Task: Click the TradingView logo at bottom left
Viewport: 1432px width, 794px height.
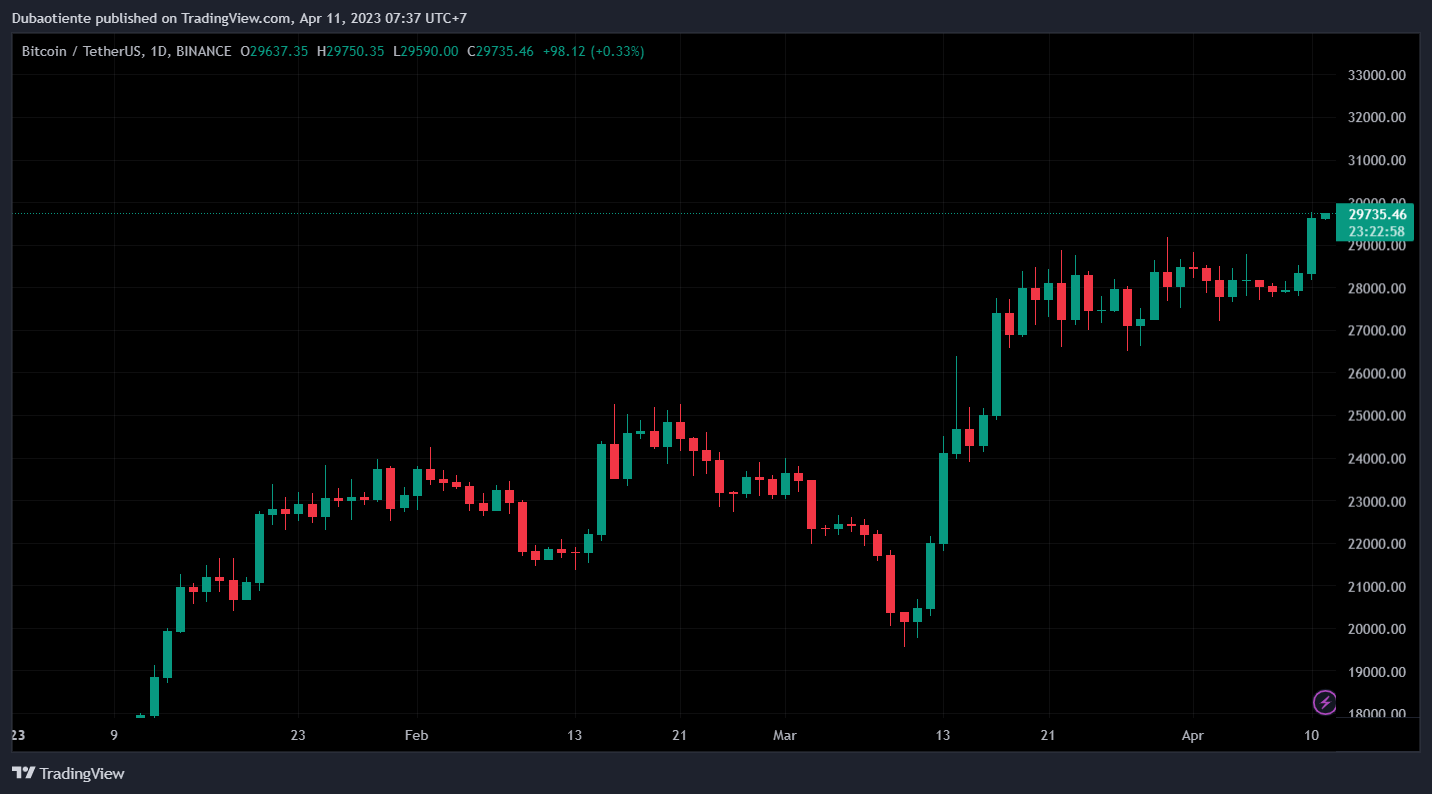Action: pyautogui.click(x=68, y=773)
